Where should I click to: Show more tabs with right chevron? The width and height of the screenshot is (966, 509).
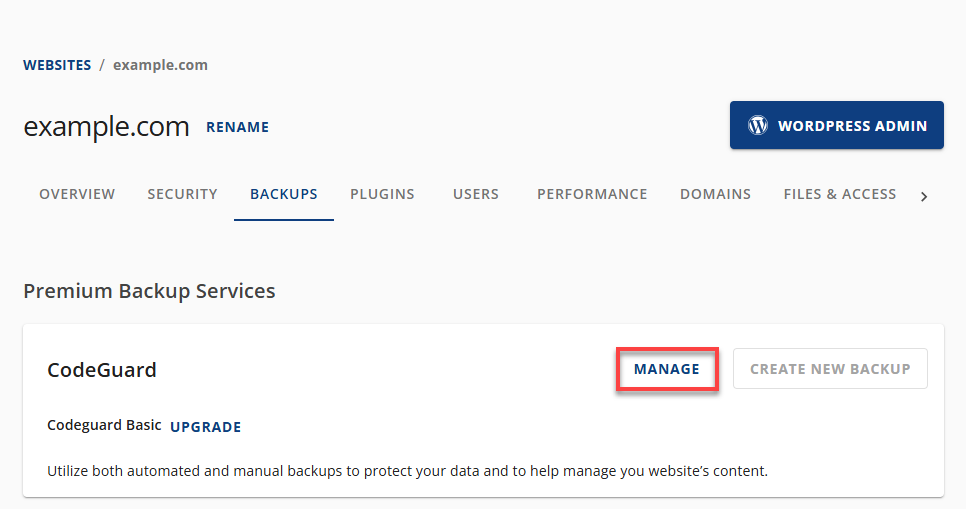(x=923, y=197)
